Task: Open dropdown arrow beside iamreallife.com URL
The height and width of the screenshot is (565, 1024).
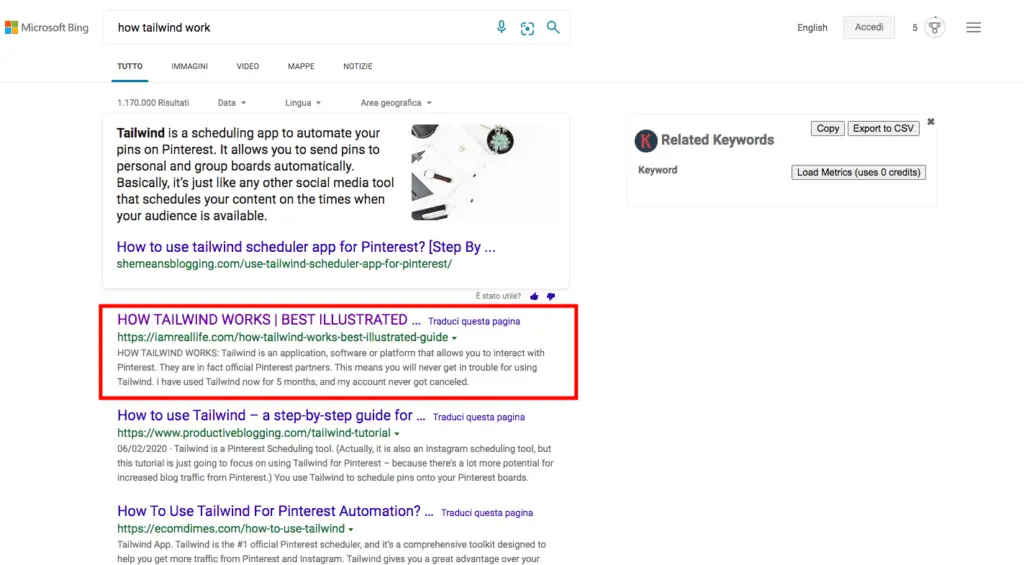Action: (455, 338)
